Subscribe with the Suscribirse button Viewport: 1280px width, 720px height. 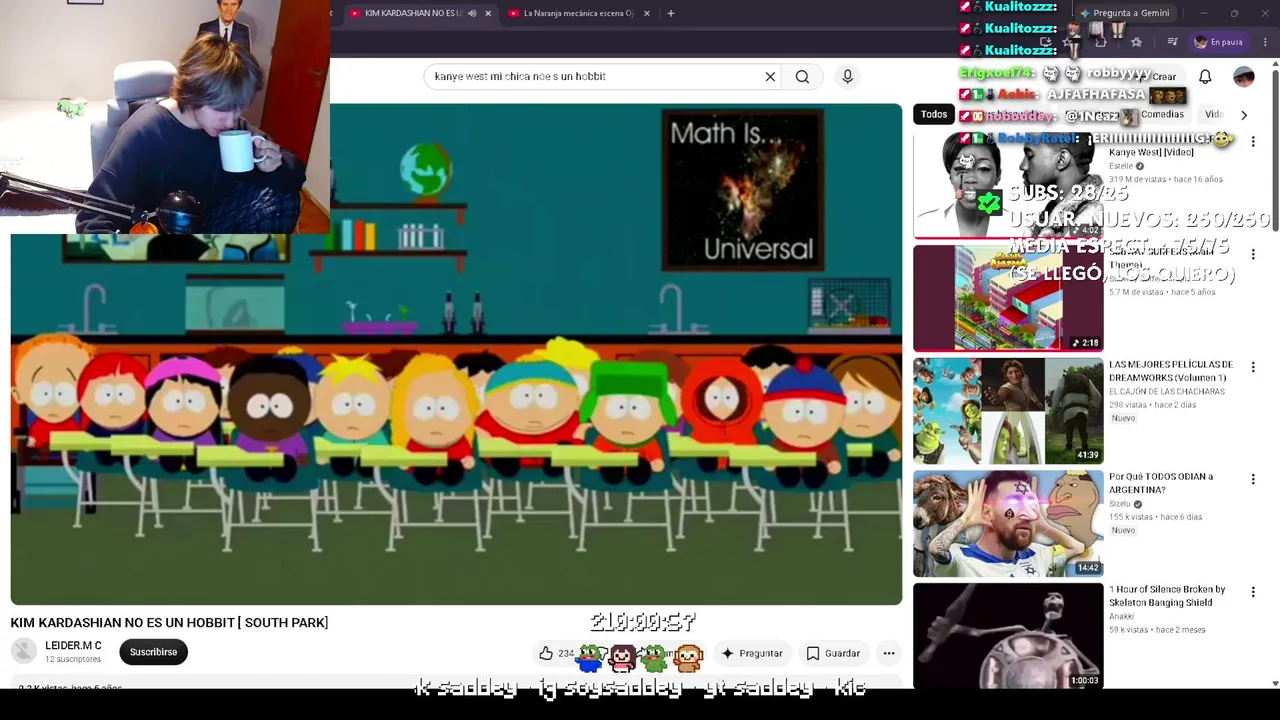(x=153, y=652)
